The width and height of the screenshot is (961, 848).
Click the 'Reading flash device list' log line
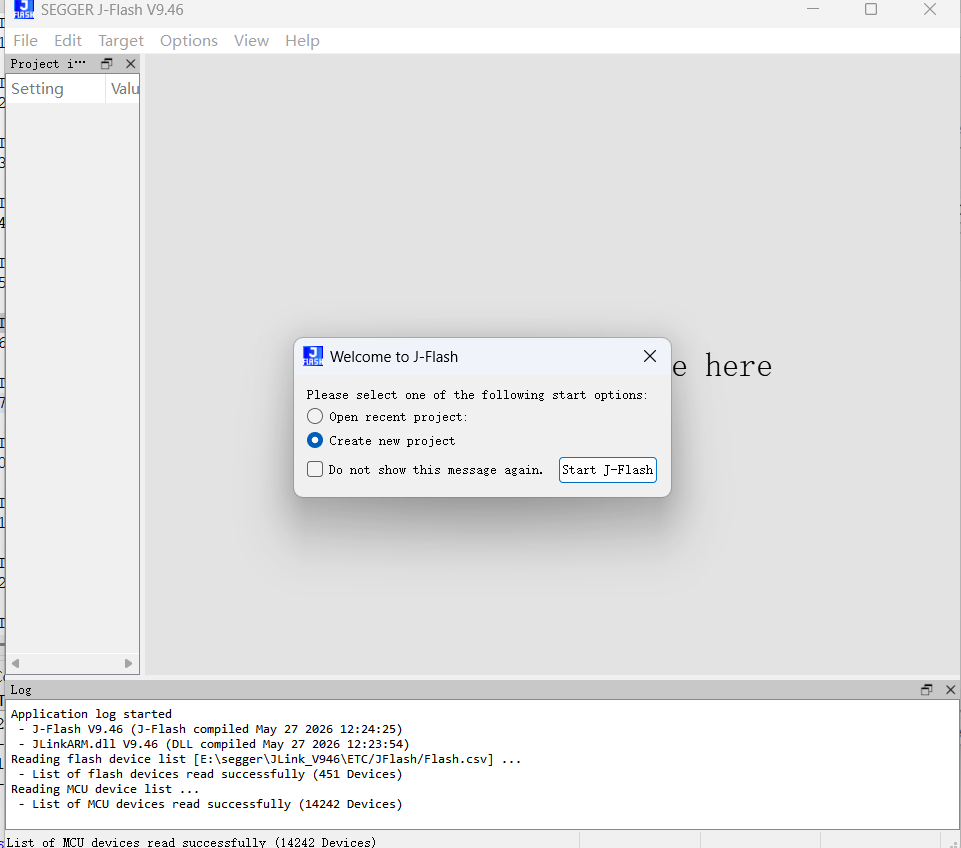[266, 759]
